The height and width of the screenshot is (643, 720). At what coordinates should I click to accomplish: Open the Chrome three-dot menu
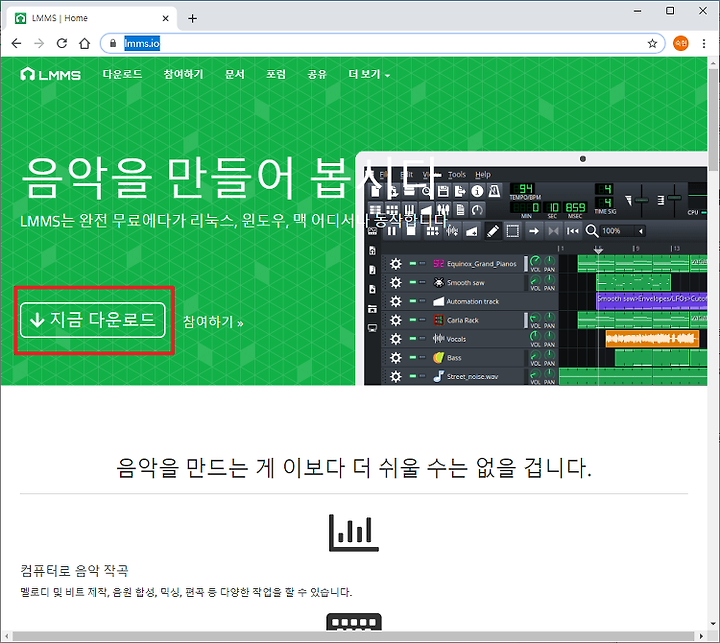pyautogui.click(x=703, y=44)
